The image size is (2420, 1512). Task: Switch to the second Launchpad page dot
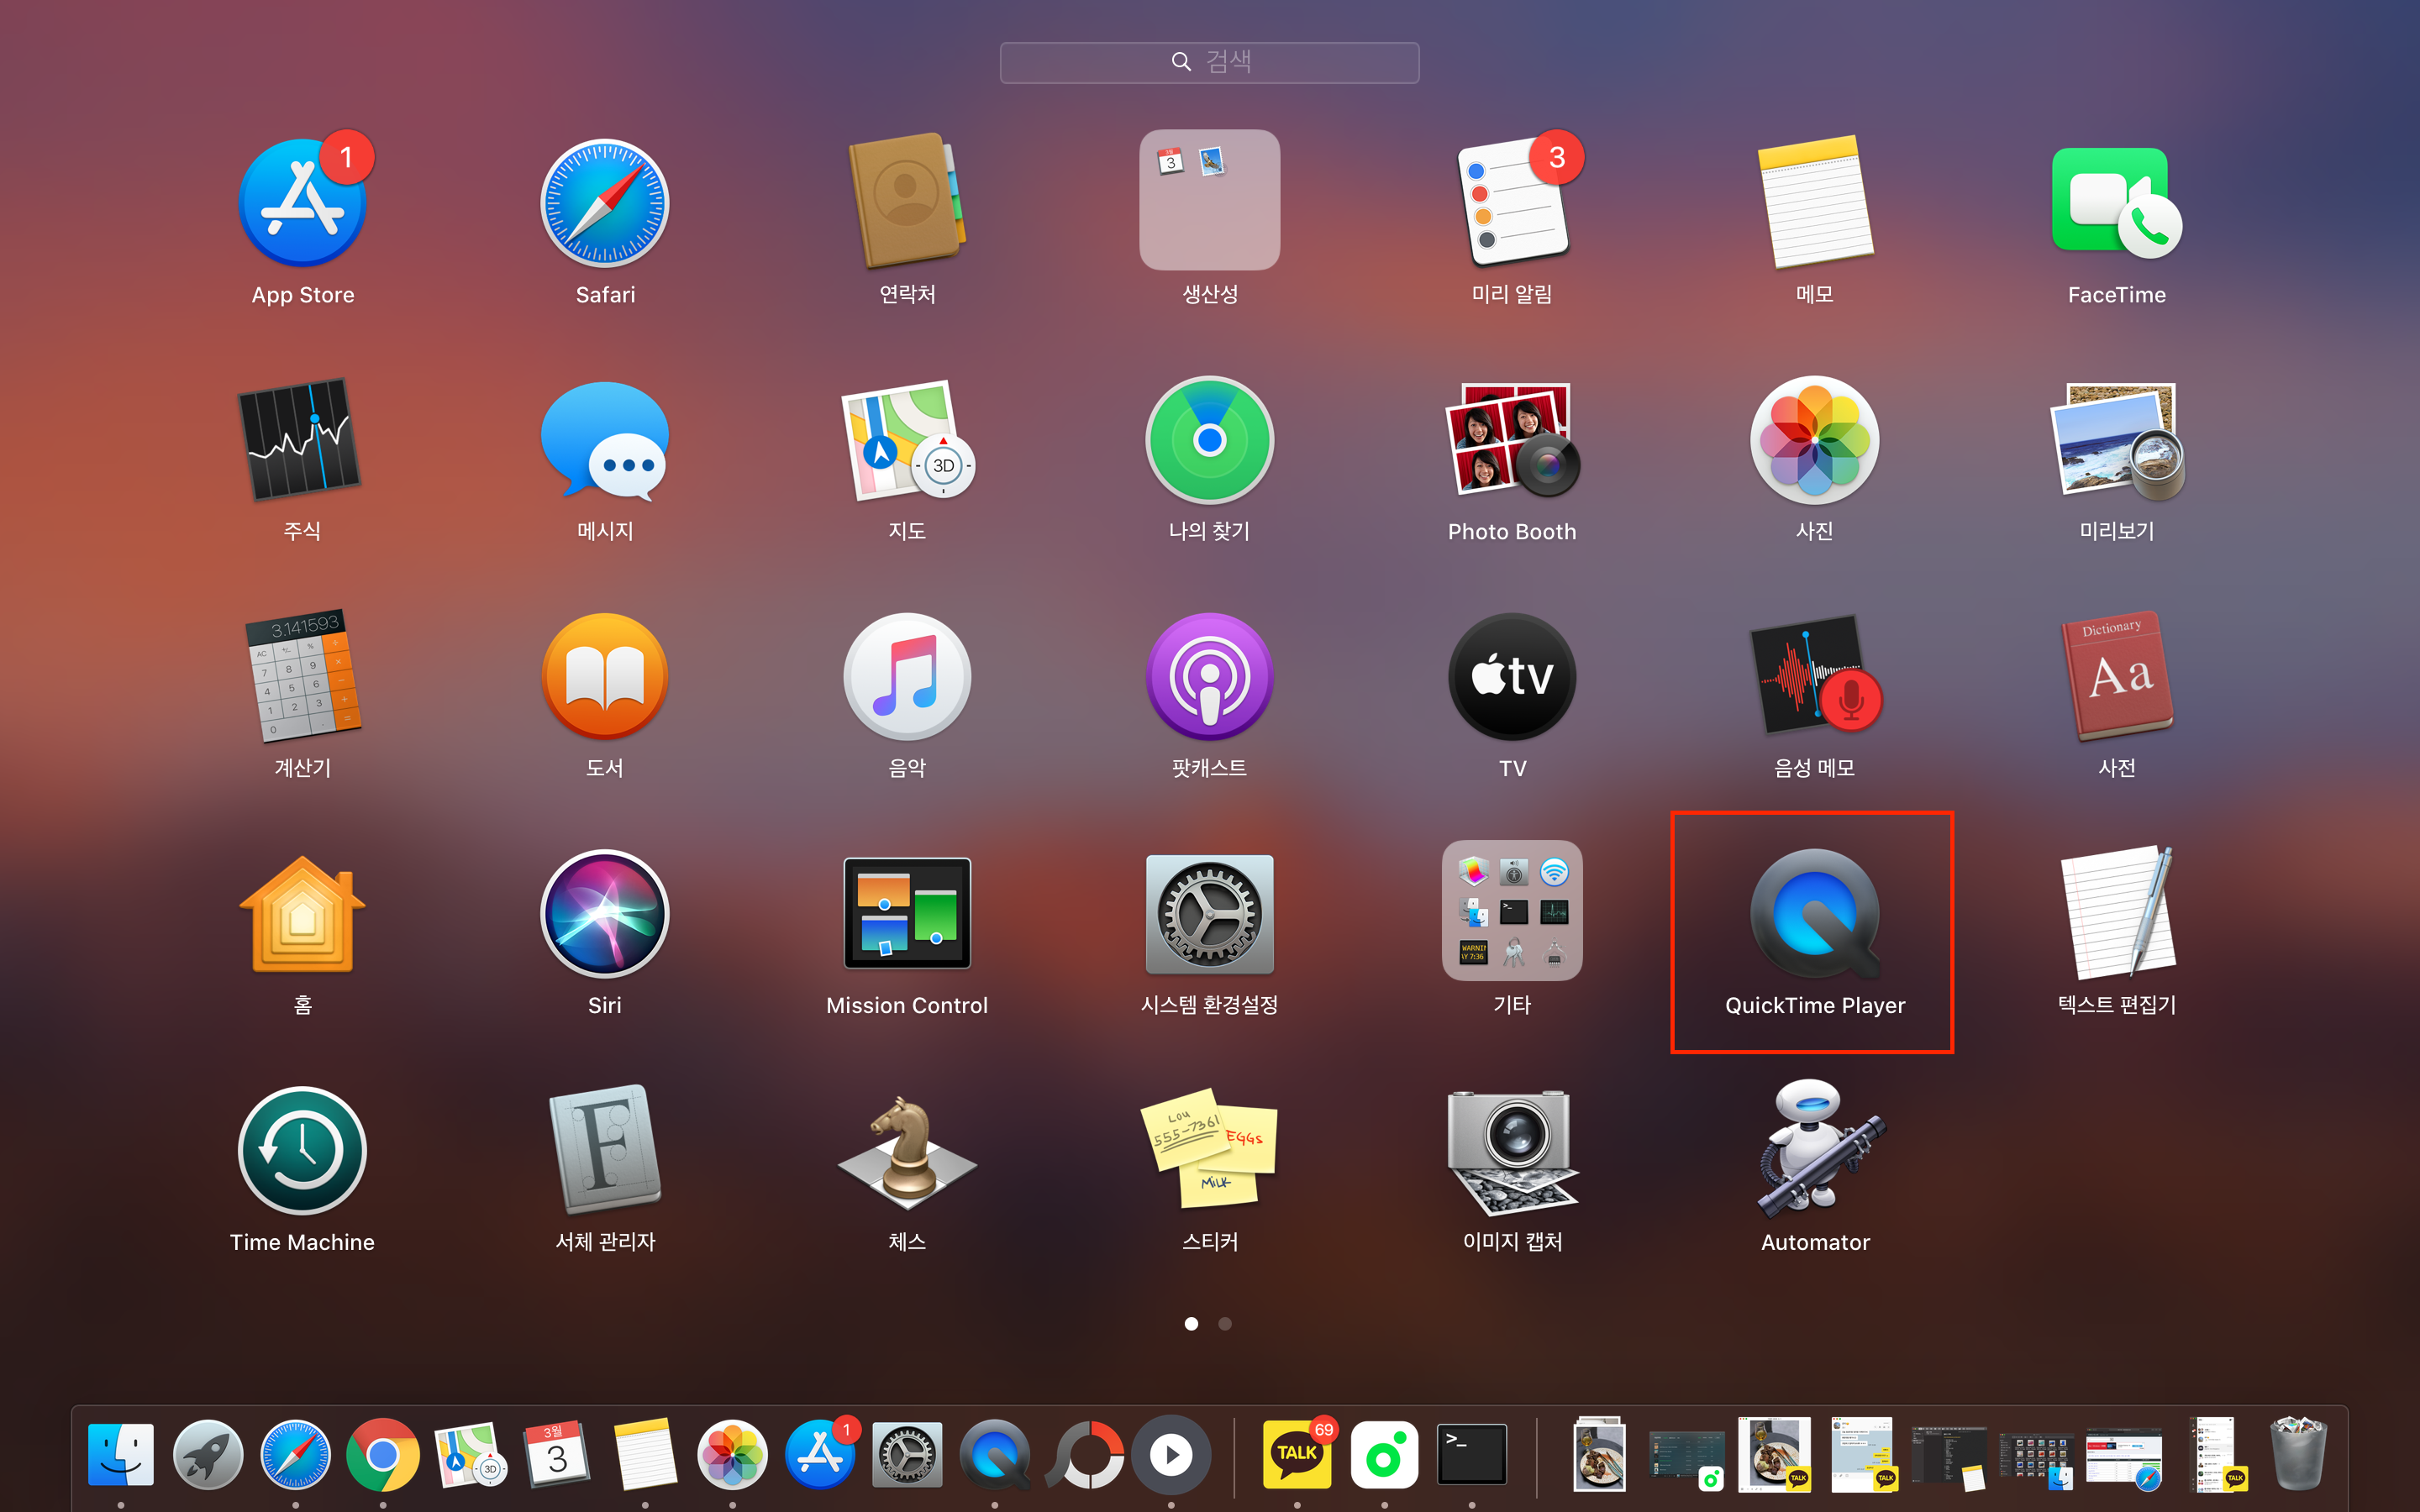coord(1225,1324)
